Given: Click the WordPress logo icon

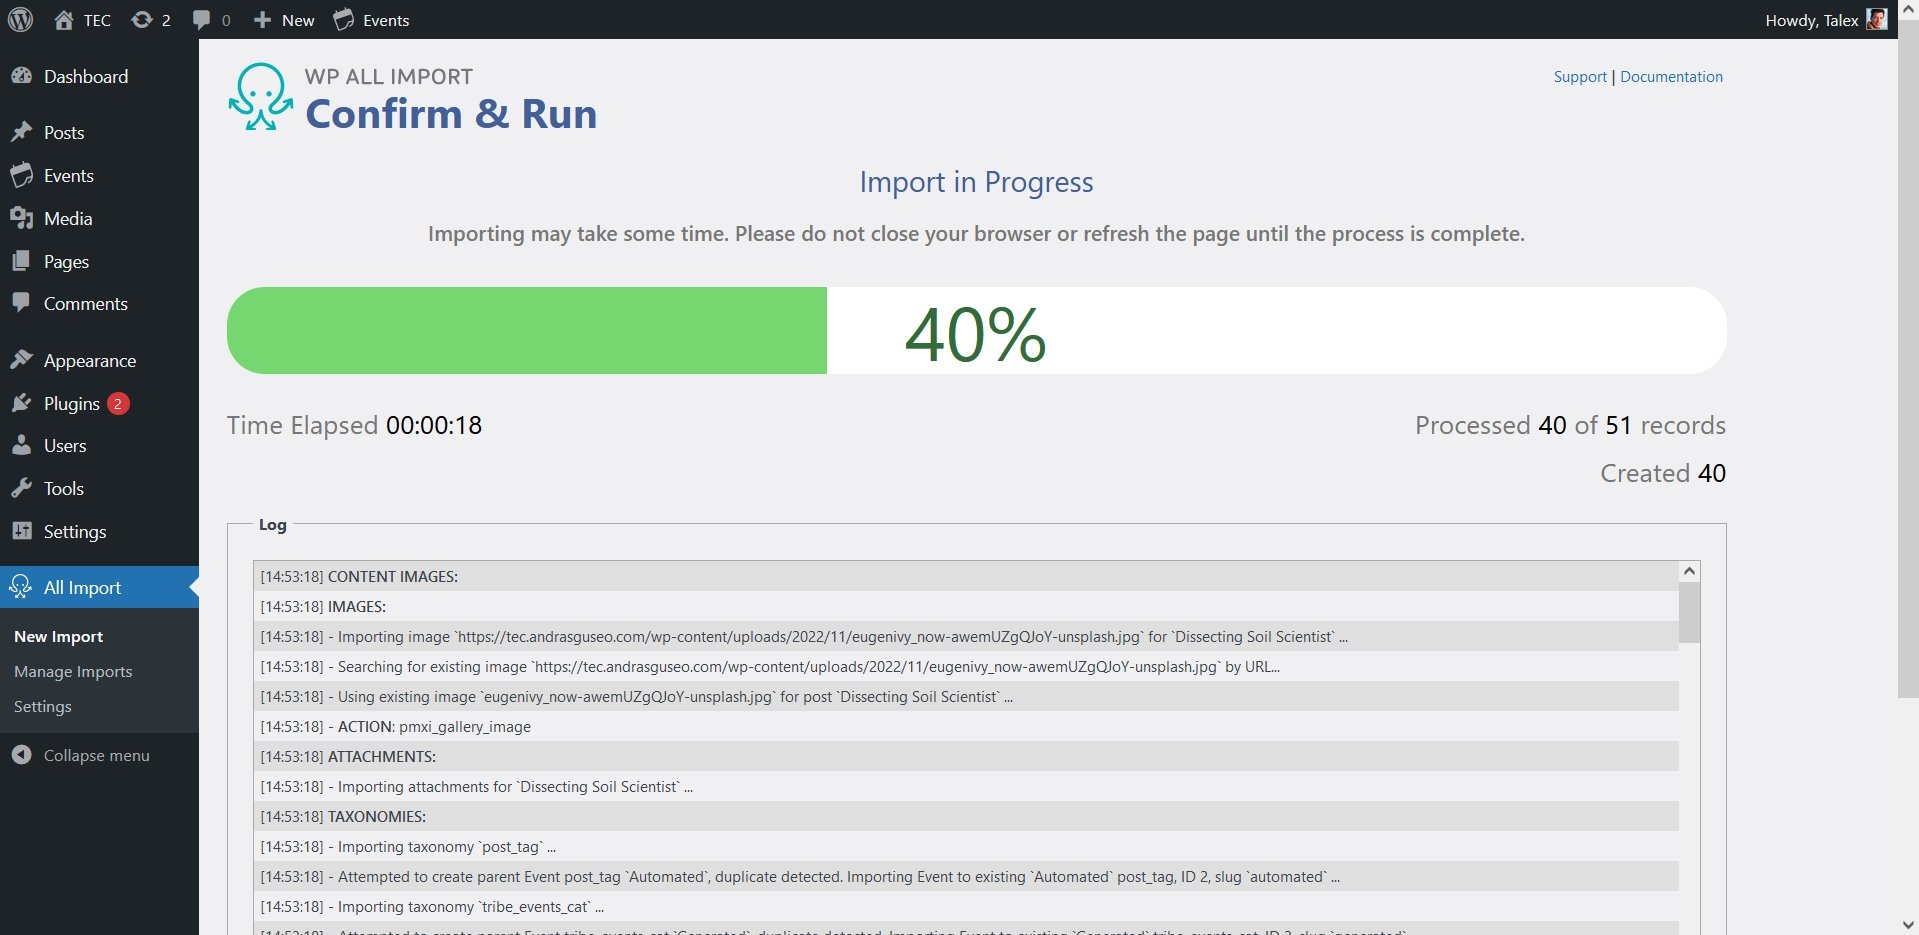Looking at the screenshot, I should click(20, 20).
